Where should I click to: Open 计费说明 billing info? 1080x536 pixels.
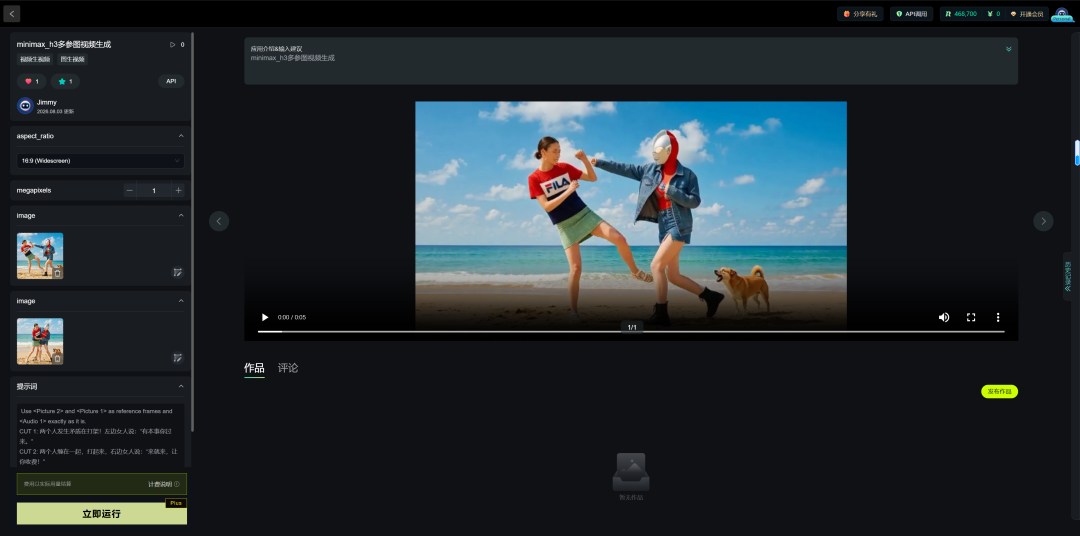[x=163, y=484]
